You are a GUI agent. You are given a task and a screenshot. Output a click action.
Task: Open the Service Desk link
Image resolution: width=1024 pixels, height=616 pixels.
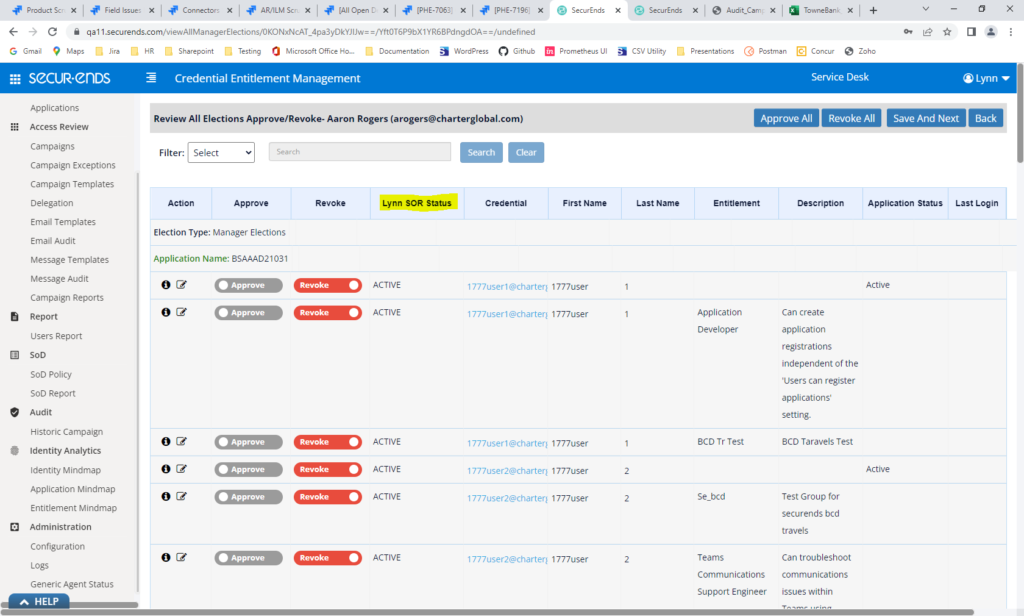pyautogui.click(x=840, y=77)
